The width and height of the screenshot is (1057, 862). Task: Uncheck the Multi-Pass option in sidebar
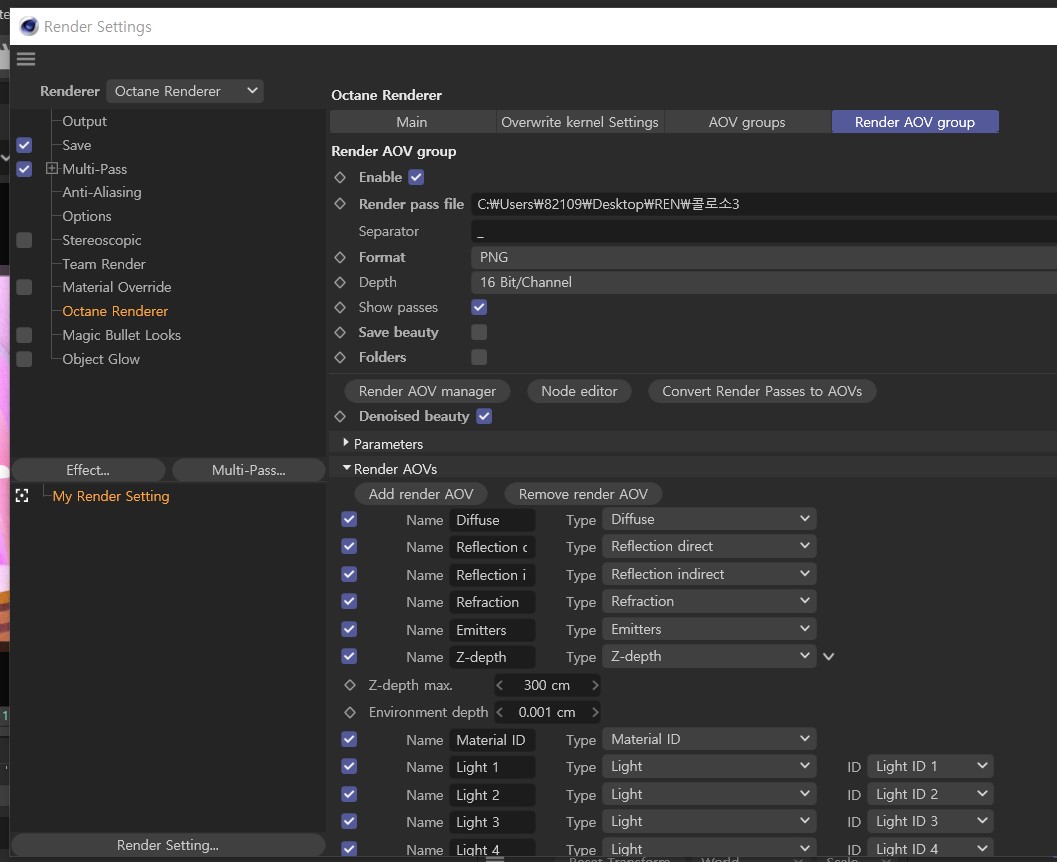pyautogui.click(x=24, y=168)
